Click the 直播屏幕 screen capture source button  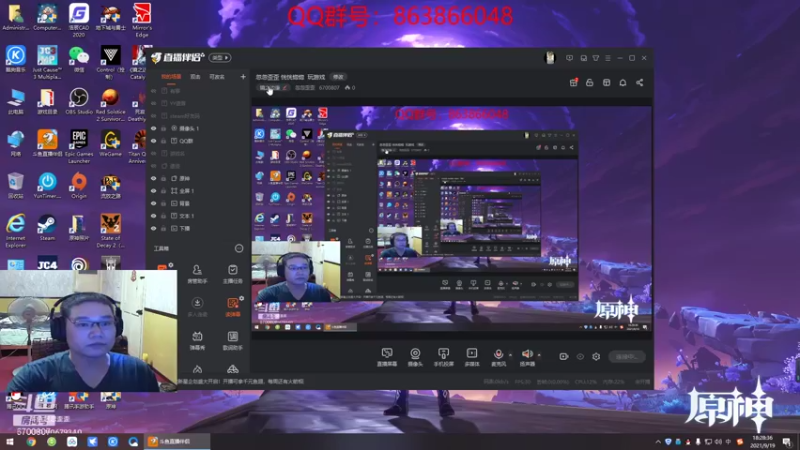pyautogui.click(x=387, y=357)
